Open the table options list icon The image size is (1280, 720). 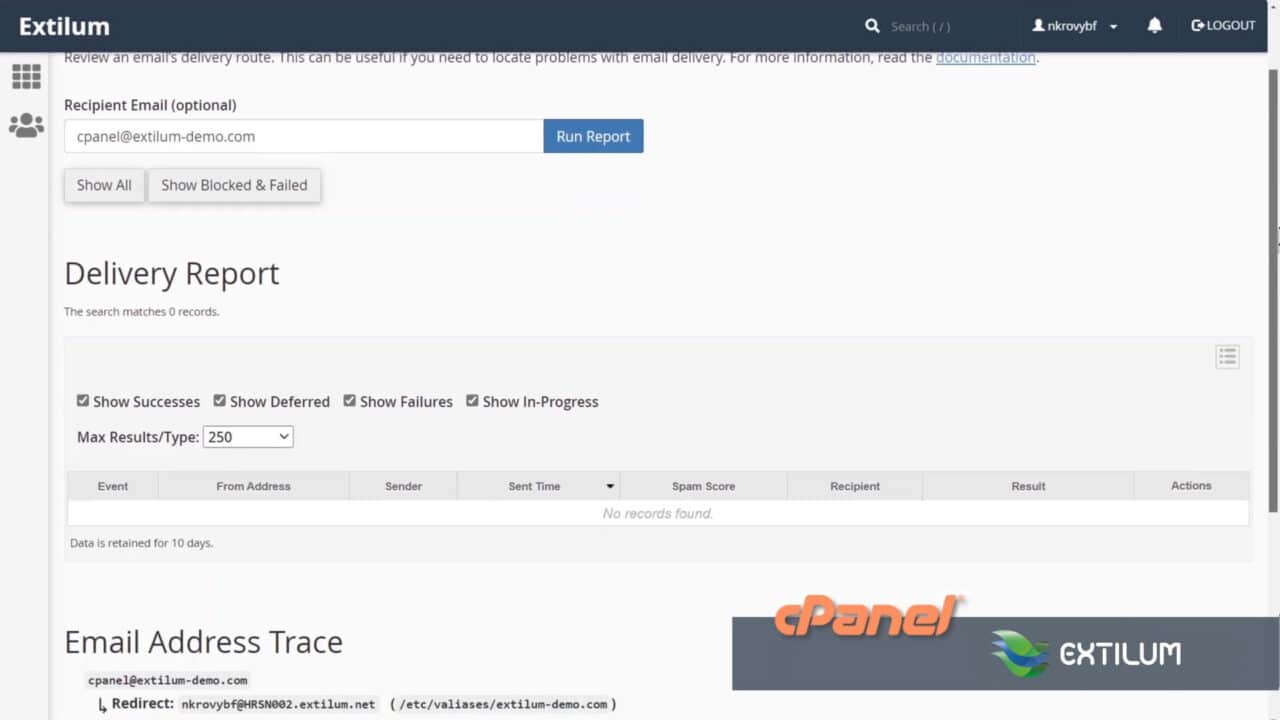[x=1227, y=356]
